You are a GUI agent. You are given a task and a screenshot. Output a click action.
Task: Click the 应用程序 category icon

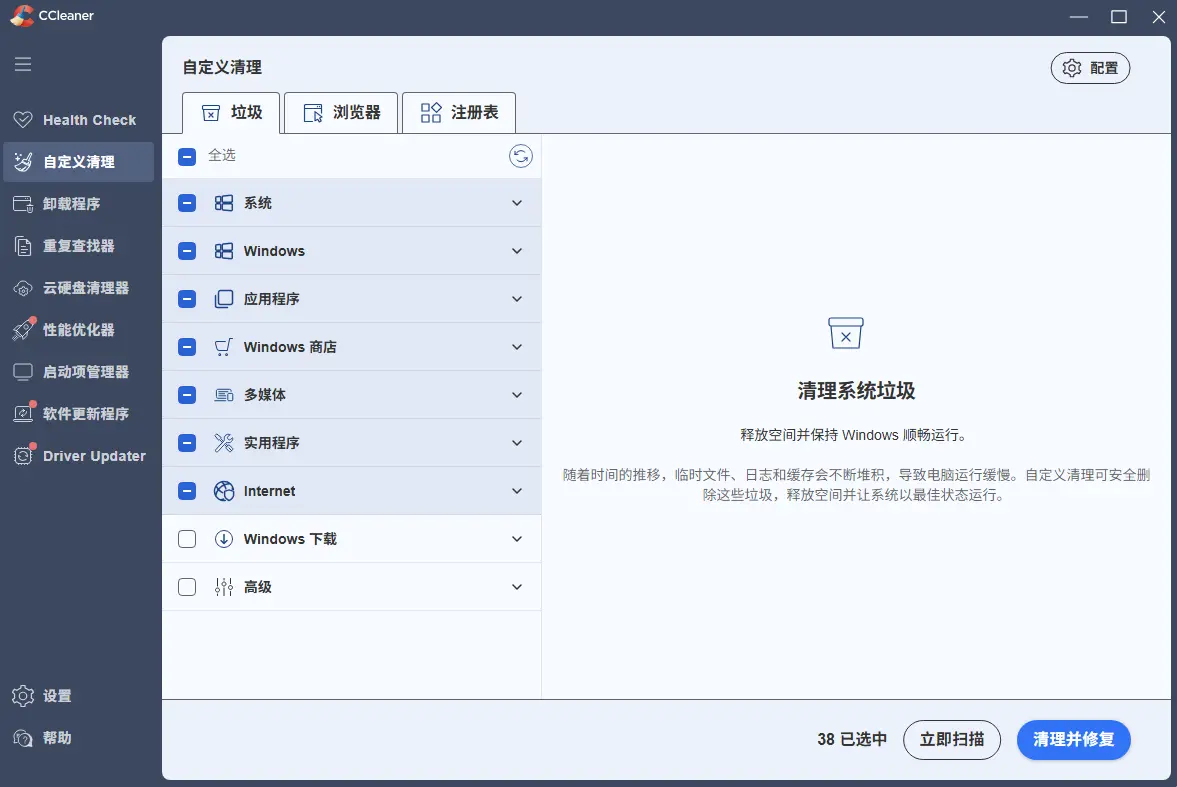(224, 299)
